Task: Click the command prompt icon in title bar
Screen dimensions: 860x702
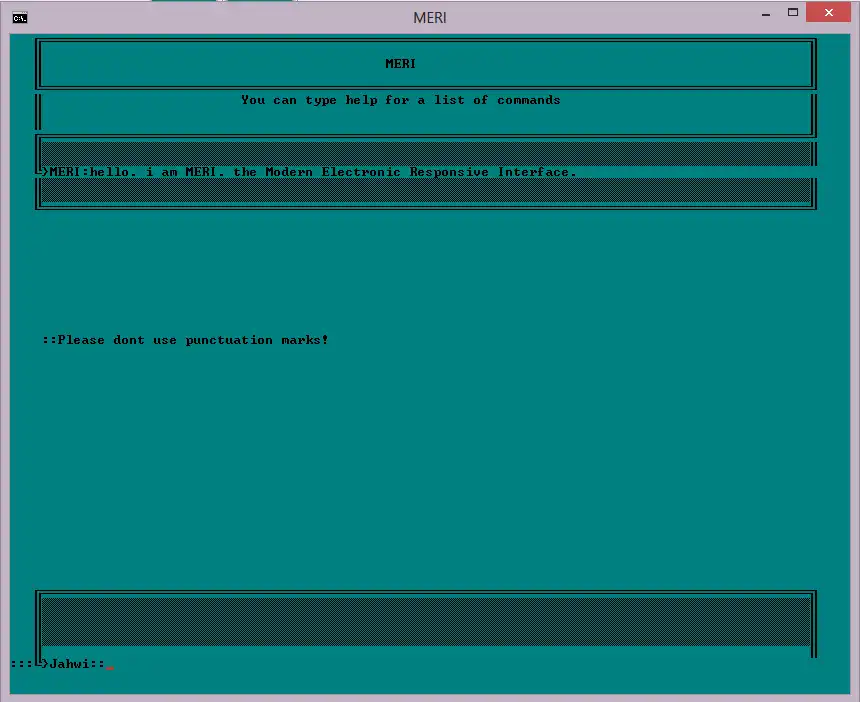Action: coord(19,17)
